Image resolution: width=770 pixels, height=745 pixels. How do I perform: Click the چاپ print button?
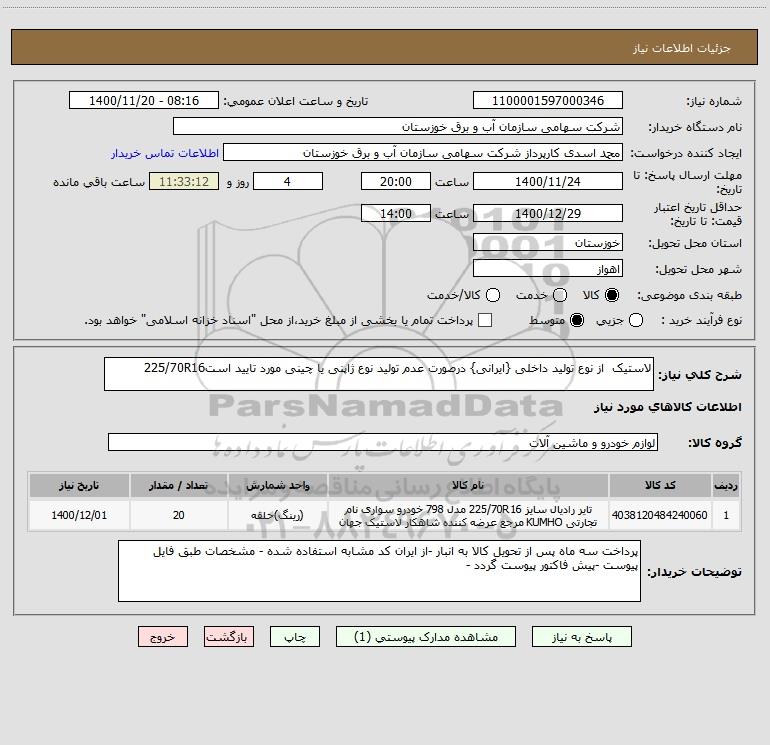coord(295,637)
